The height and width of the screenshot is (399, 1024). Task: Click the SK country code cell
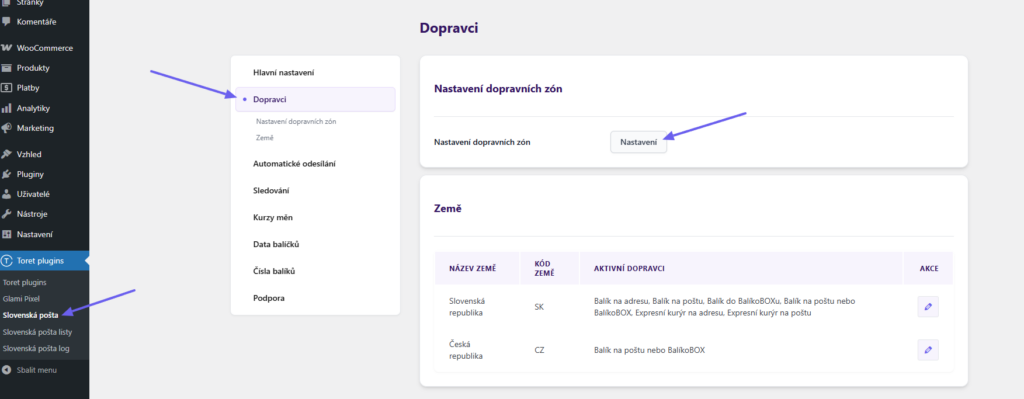click(539, 307)
